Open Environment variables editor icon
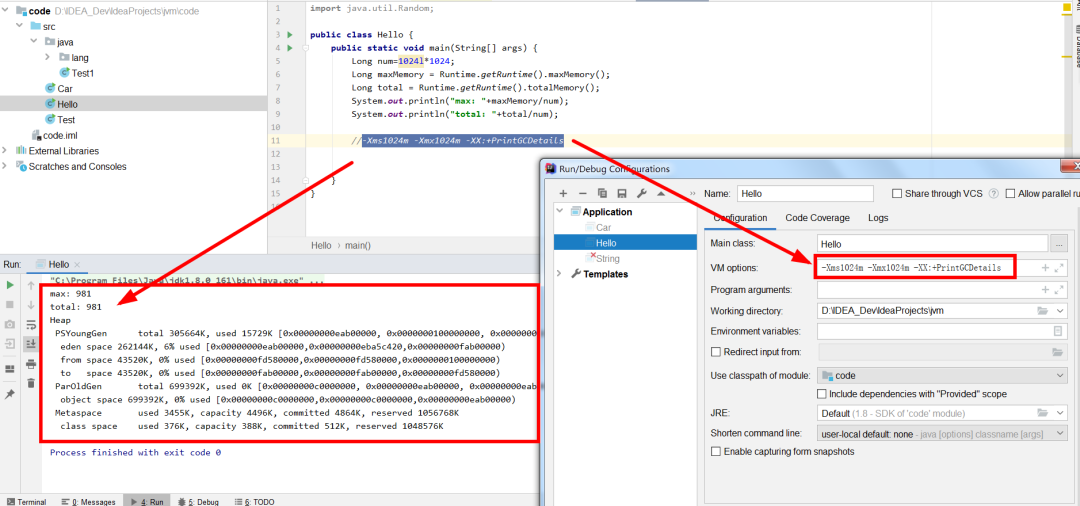The height and width of the screenshot is (506, 1080). tap(1058, 331)
